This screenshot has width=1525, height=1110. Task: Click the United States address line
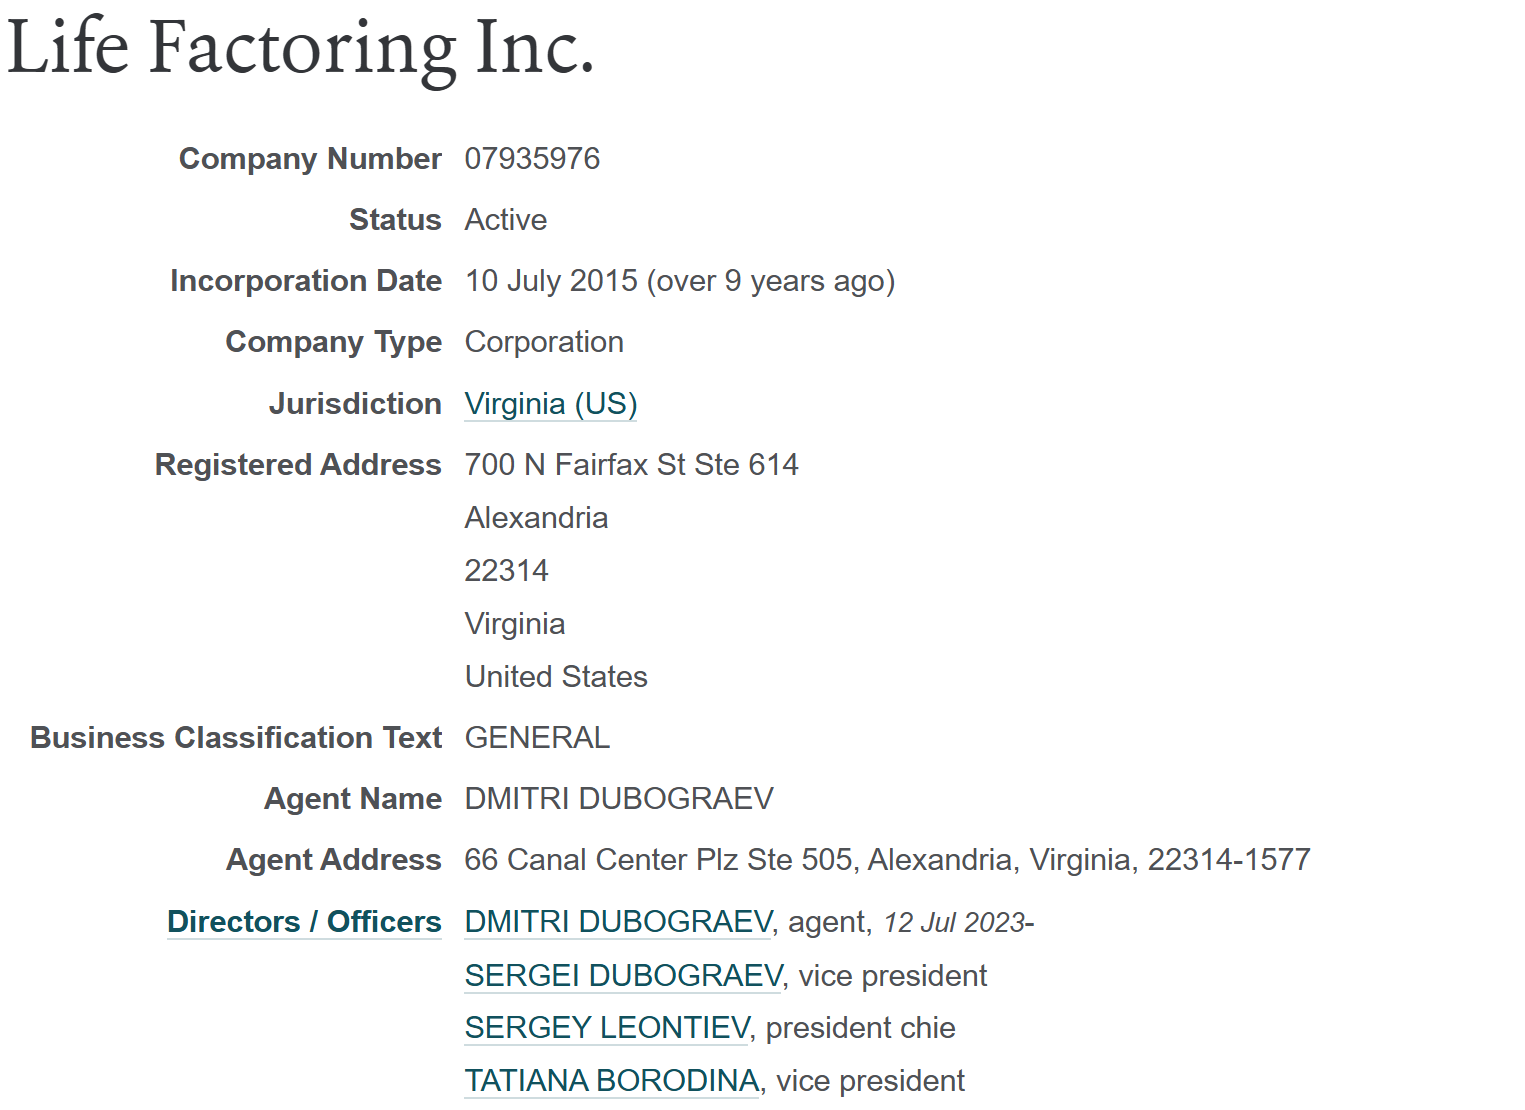(x=556, y=677)
